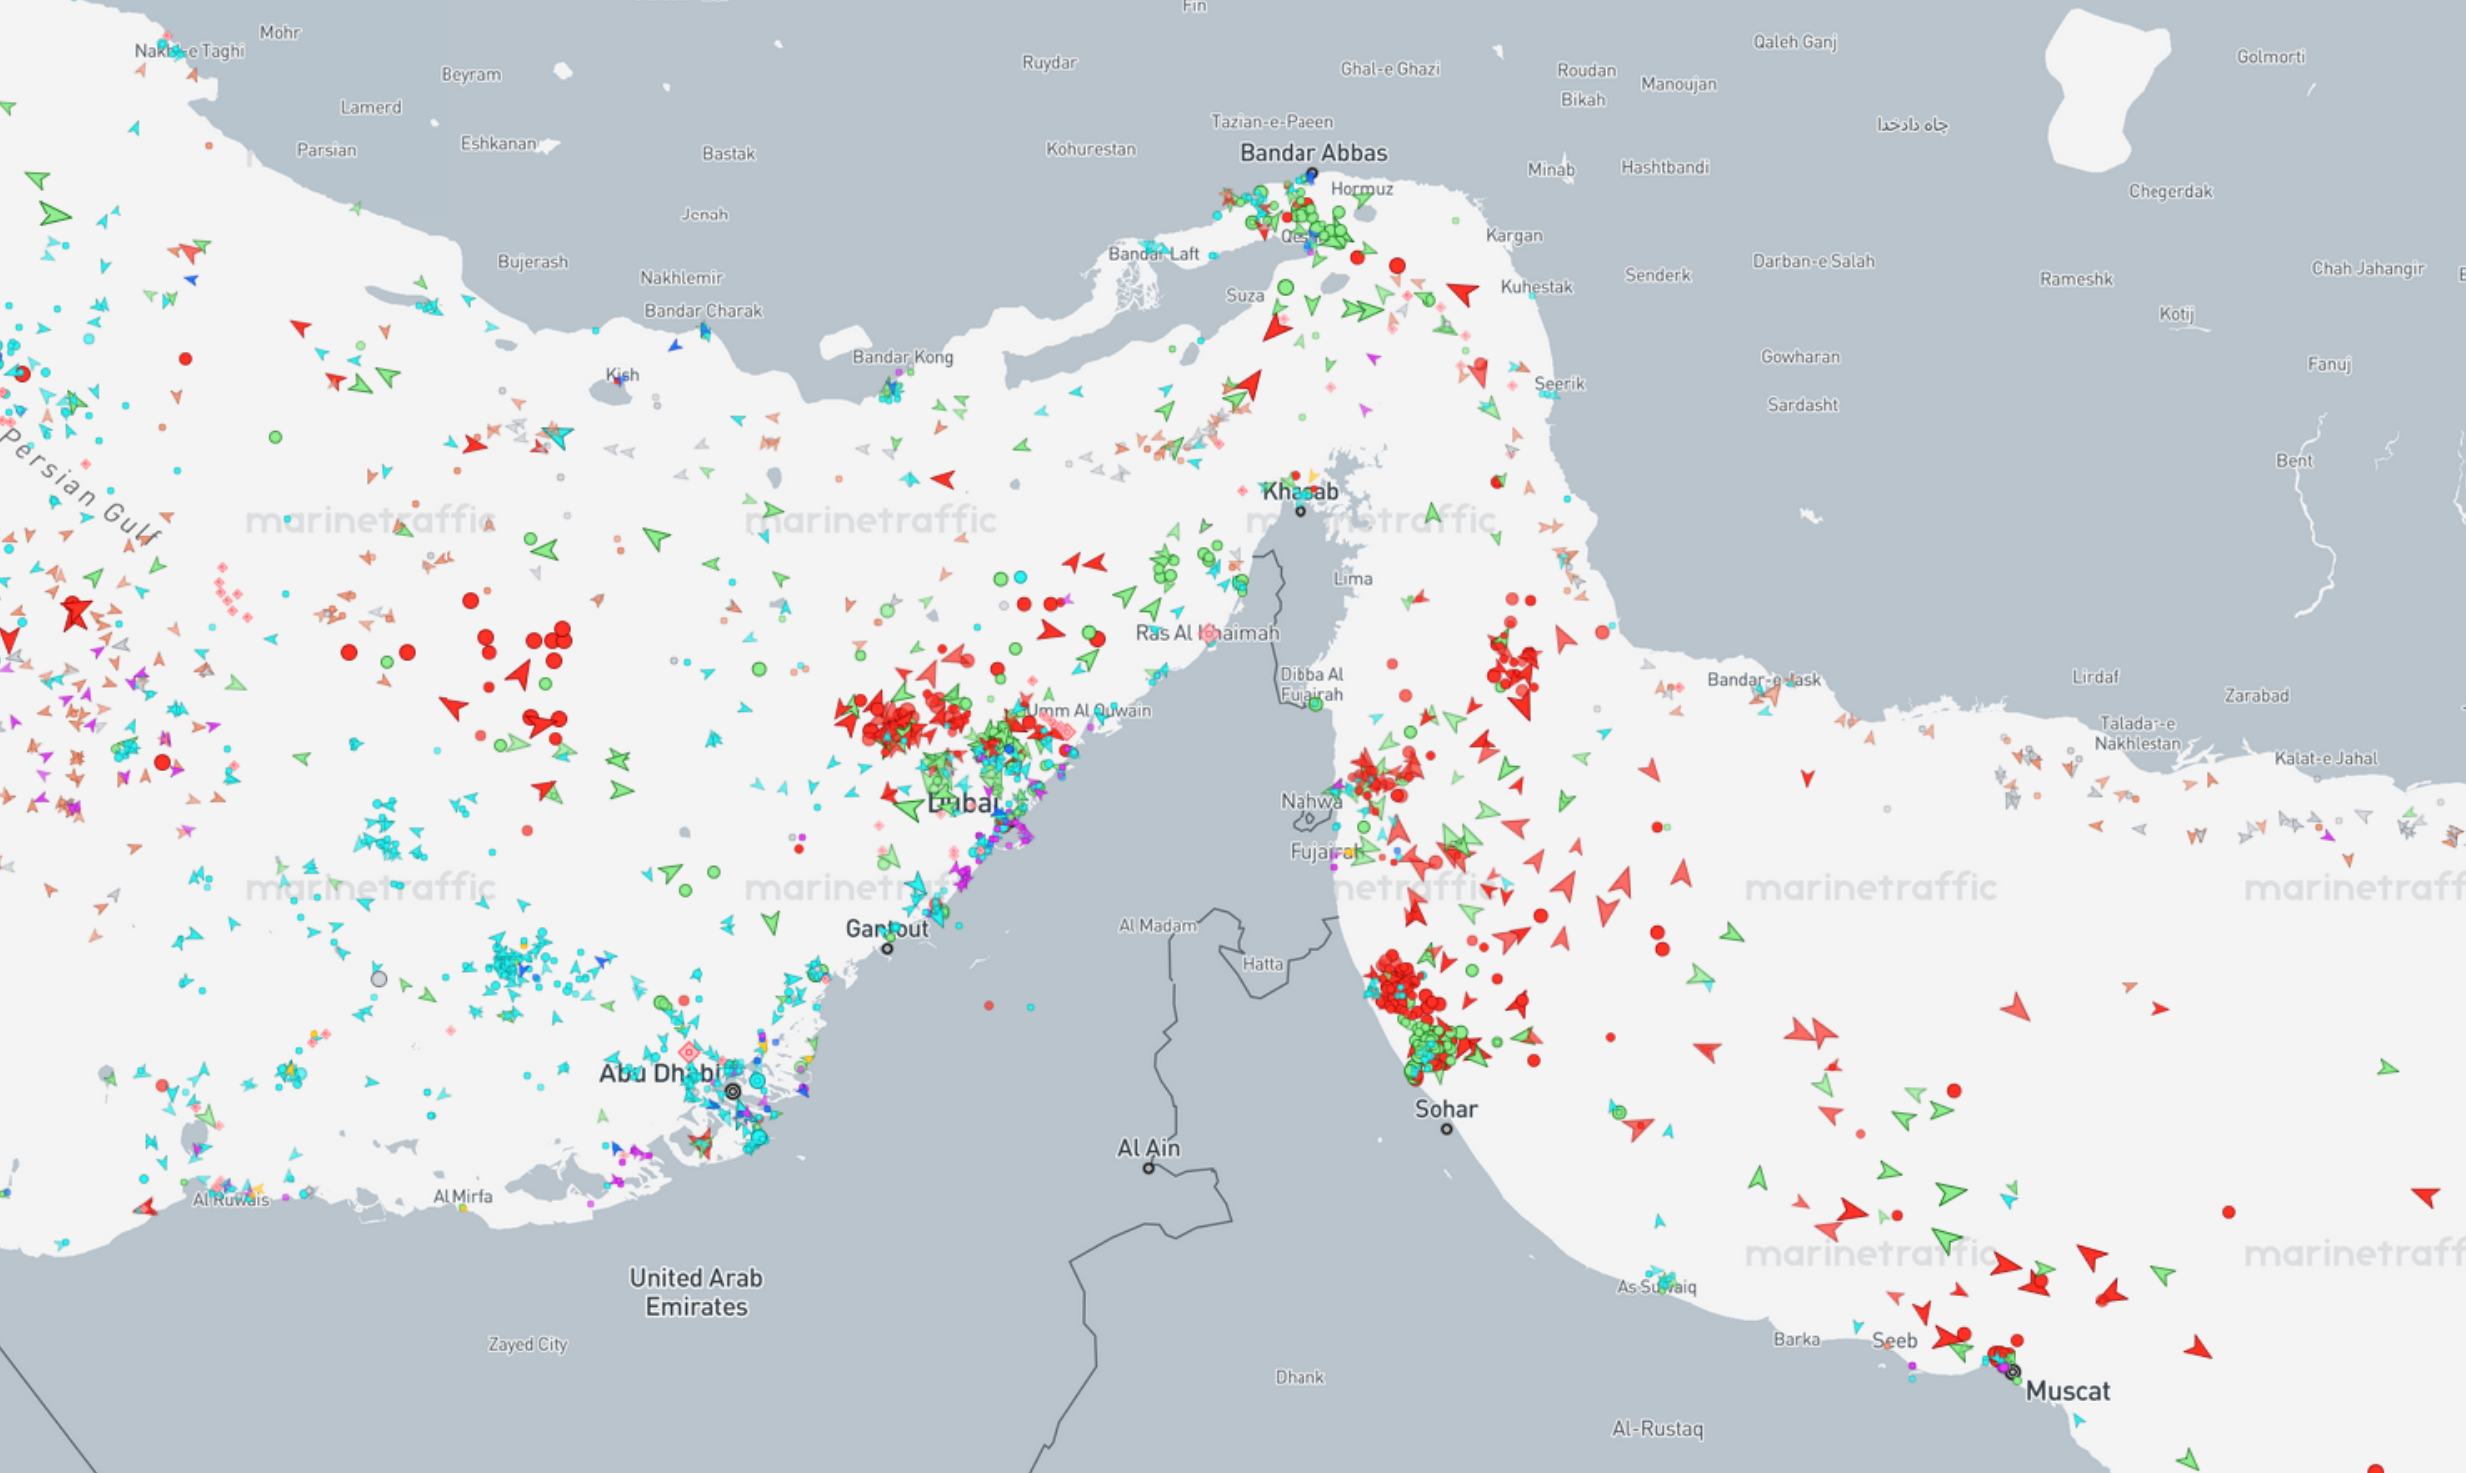Select the red vessel arrow left of Al Ruwais
Screen dimensions: 2466x1473
[x=146, y=1207]
